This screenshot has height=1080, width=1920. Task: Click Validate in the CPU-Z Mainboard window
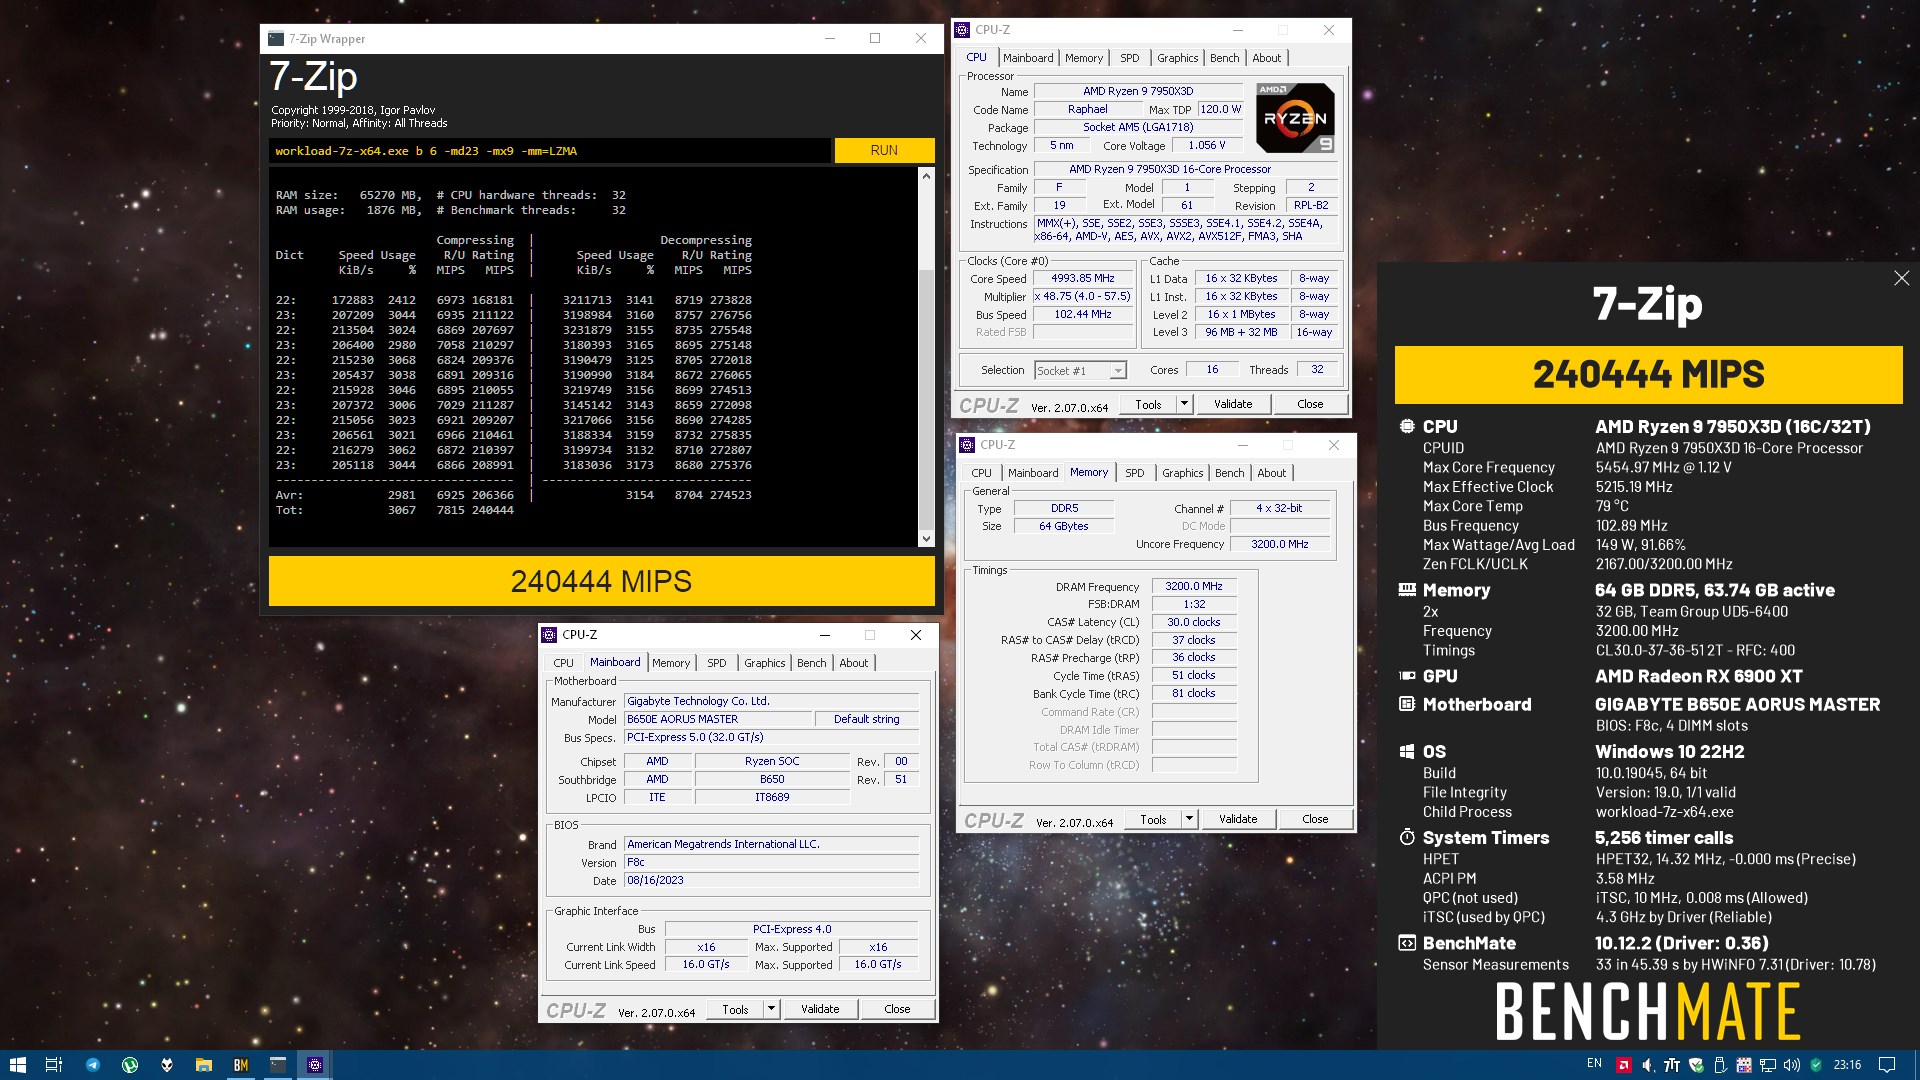819,1009
